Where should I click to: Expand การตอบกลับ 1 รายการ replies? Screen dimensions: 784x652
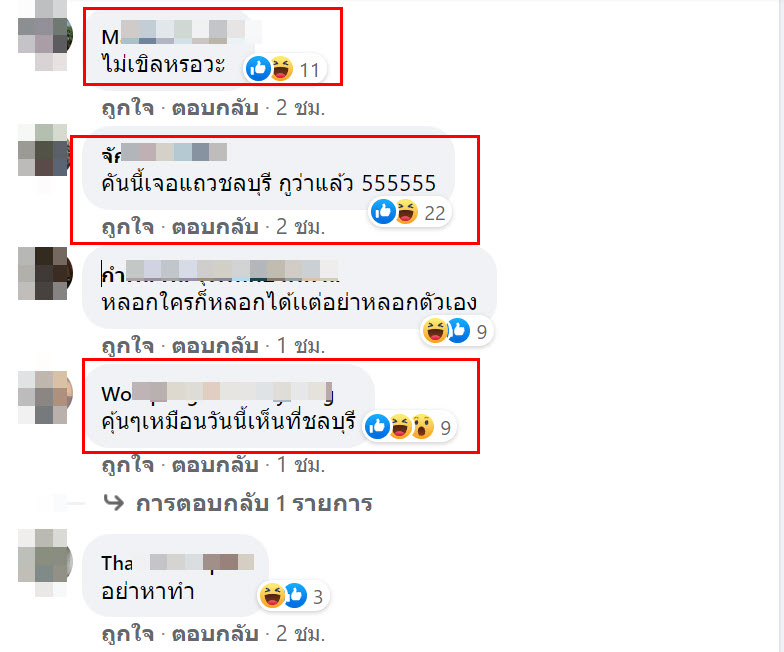[254, 504]
